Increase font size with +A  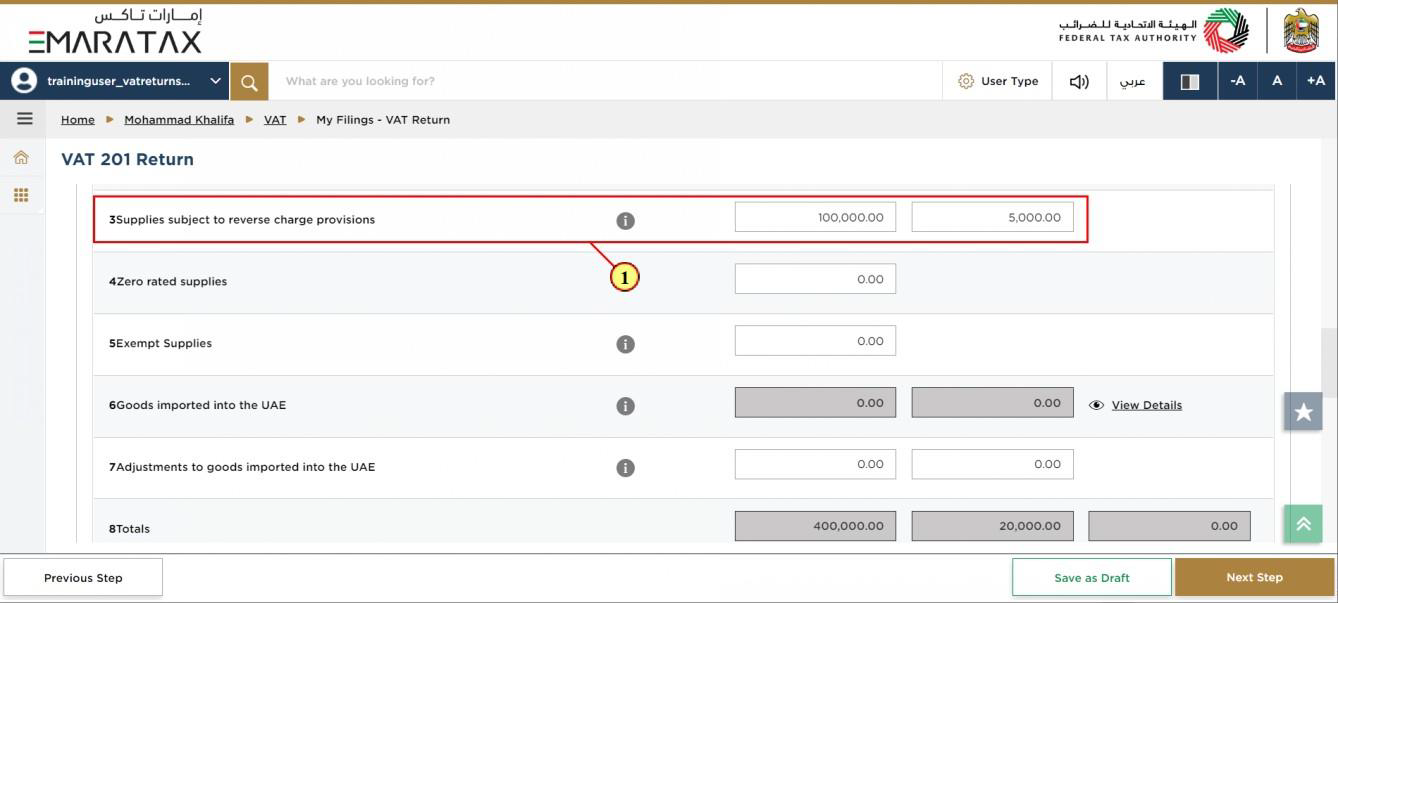1316,81
